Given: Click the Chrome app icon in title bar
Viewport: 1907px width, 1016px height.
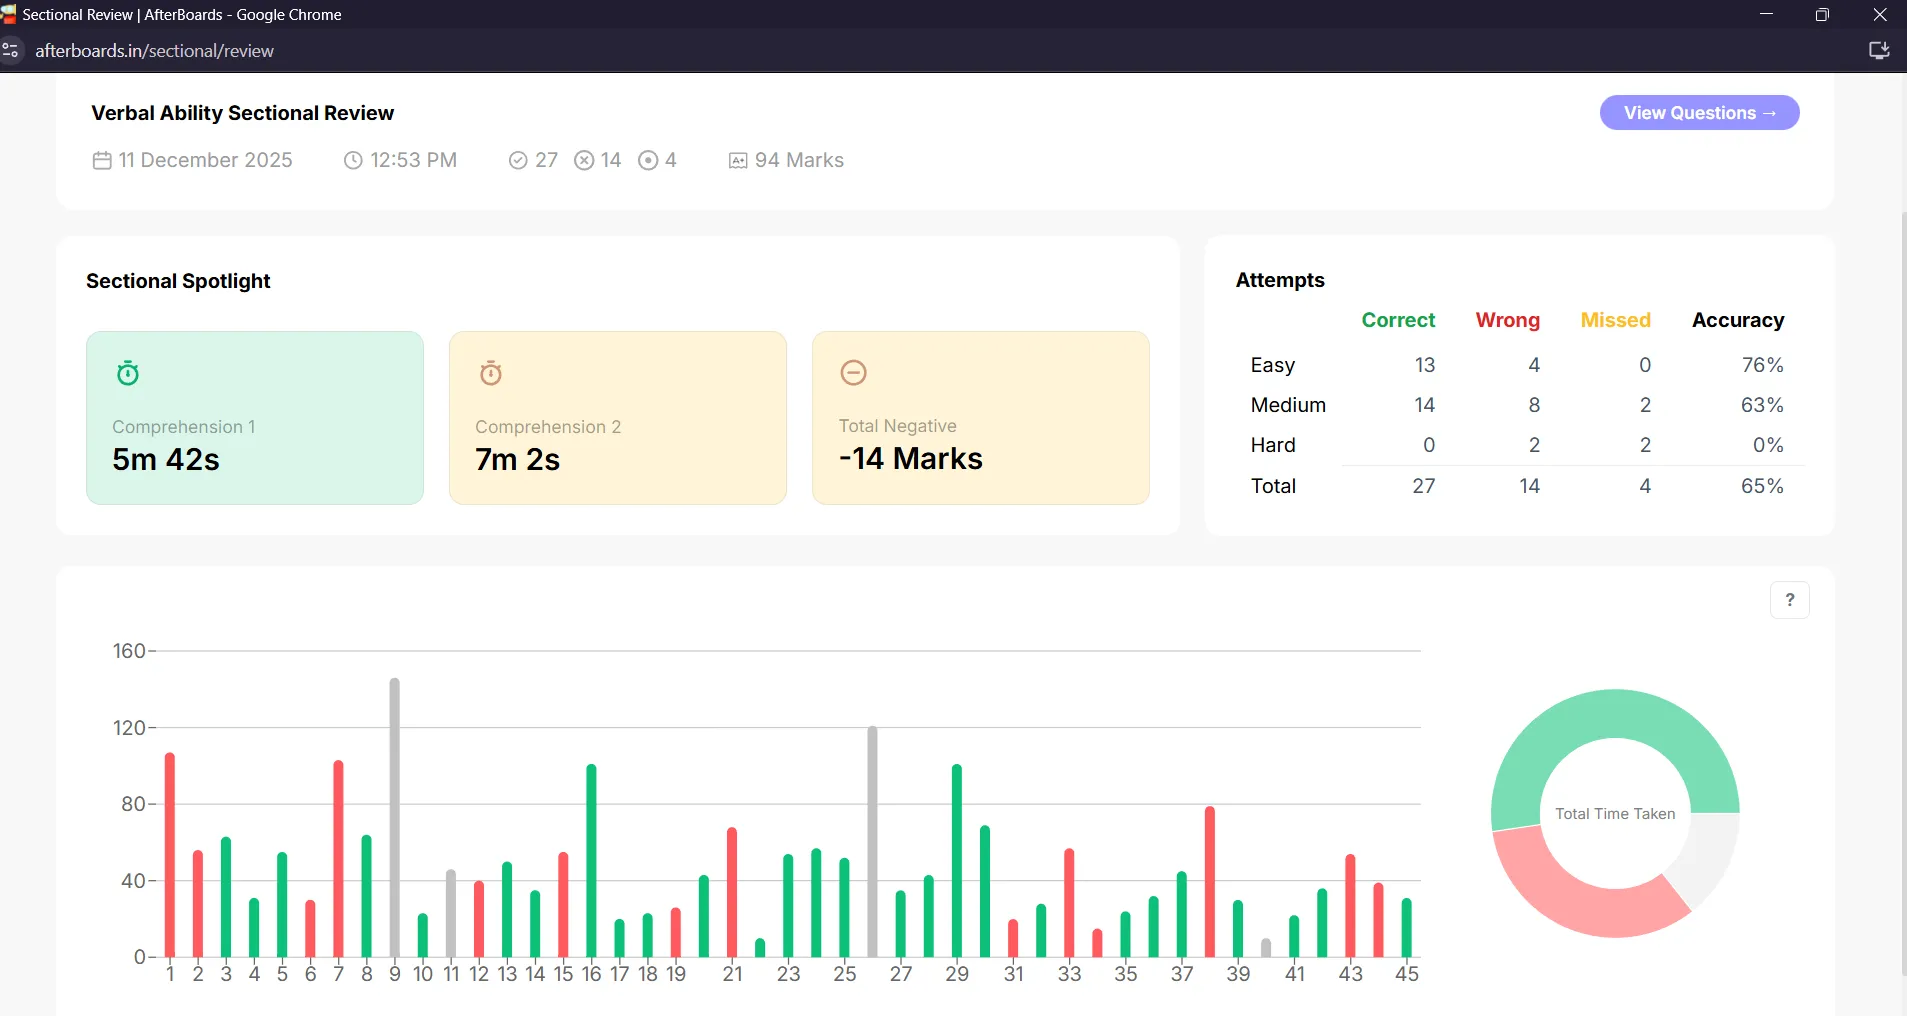Looking at the screenshot, I should [9, 14].
